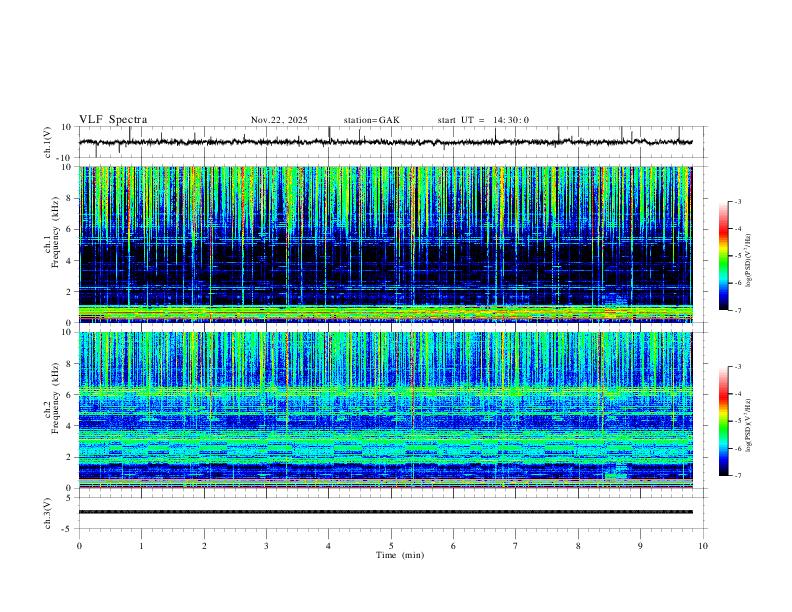Click inside the ch.1 spectrogram panel
Viewport: 792px width, 612px height.
click(x=385, y=244)
